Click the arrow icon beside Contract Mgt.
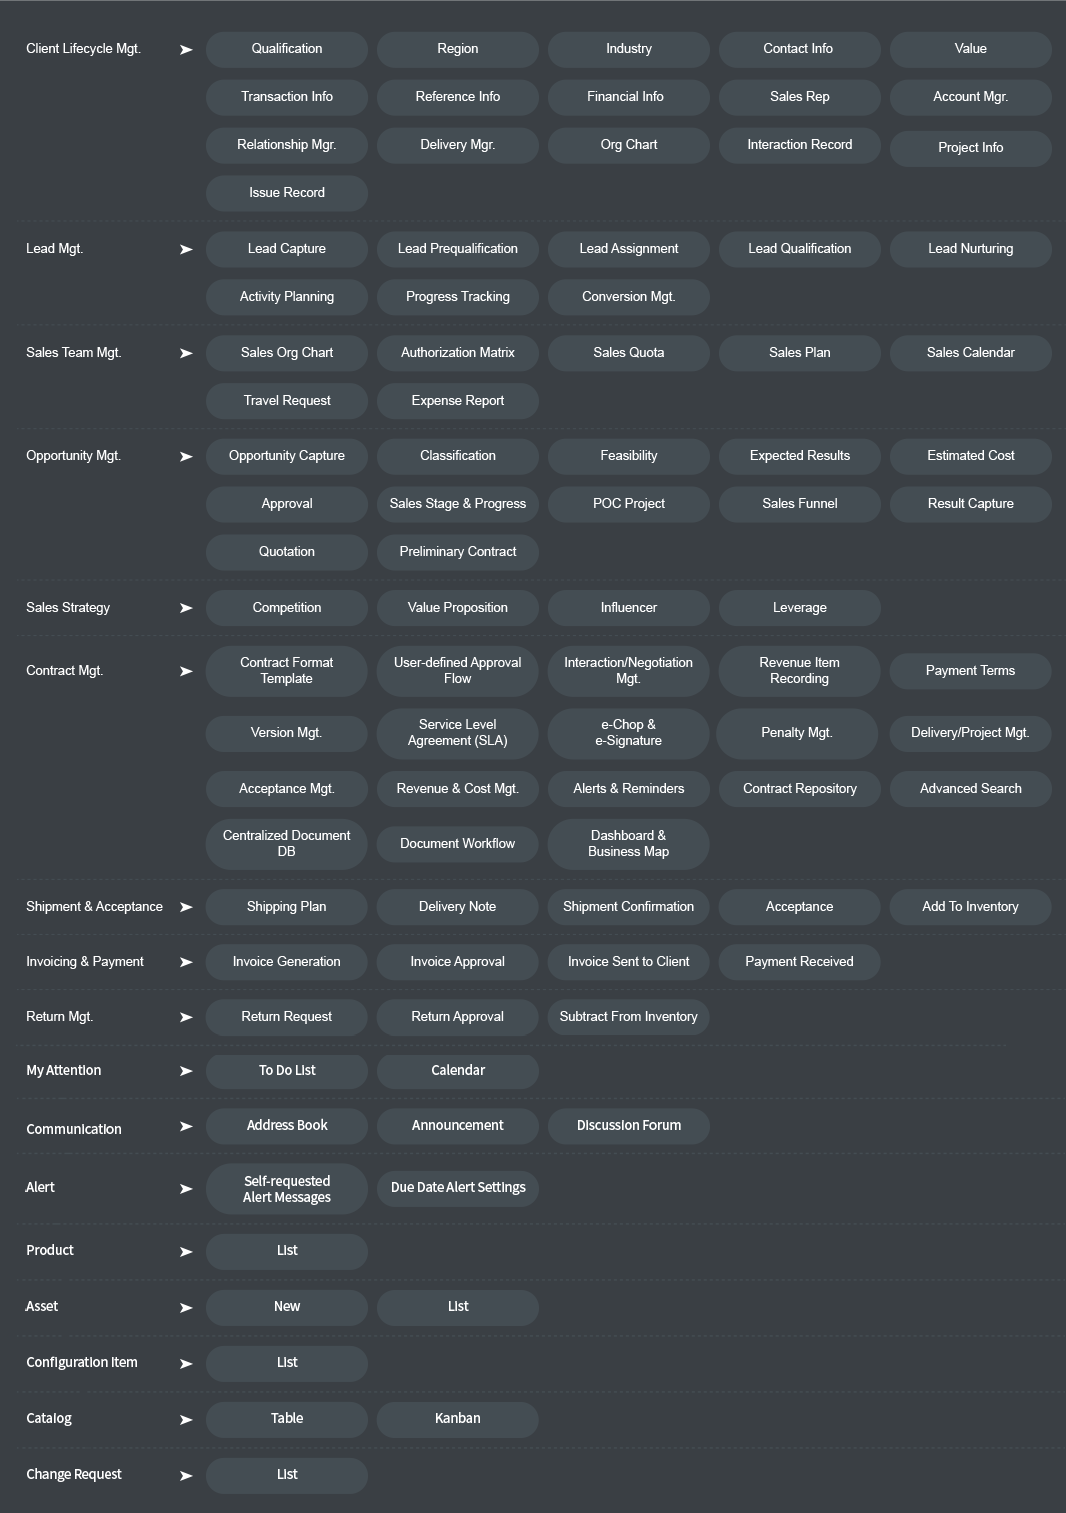The image size is (1066, 1513). tap(186, 671)
